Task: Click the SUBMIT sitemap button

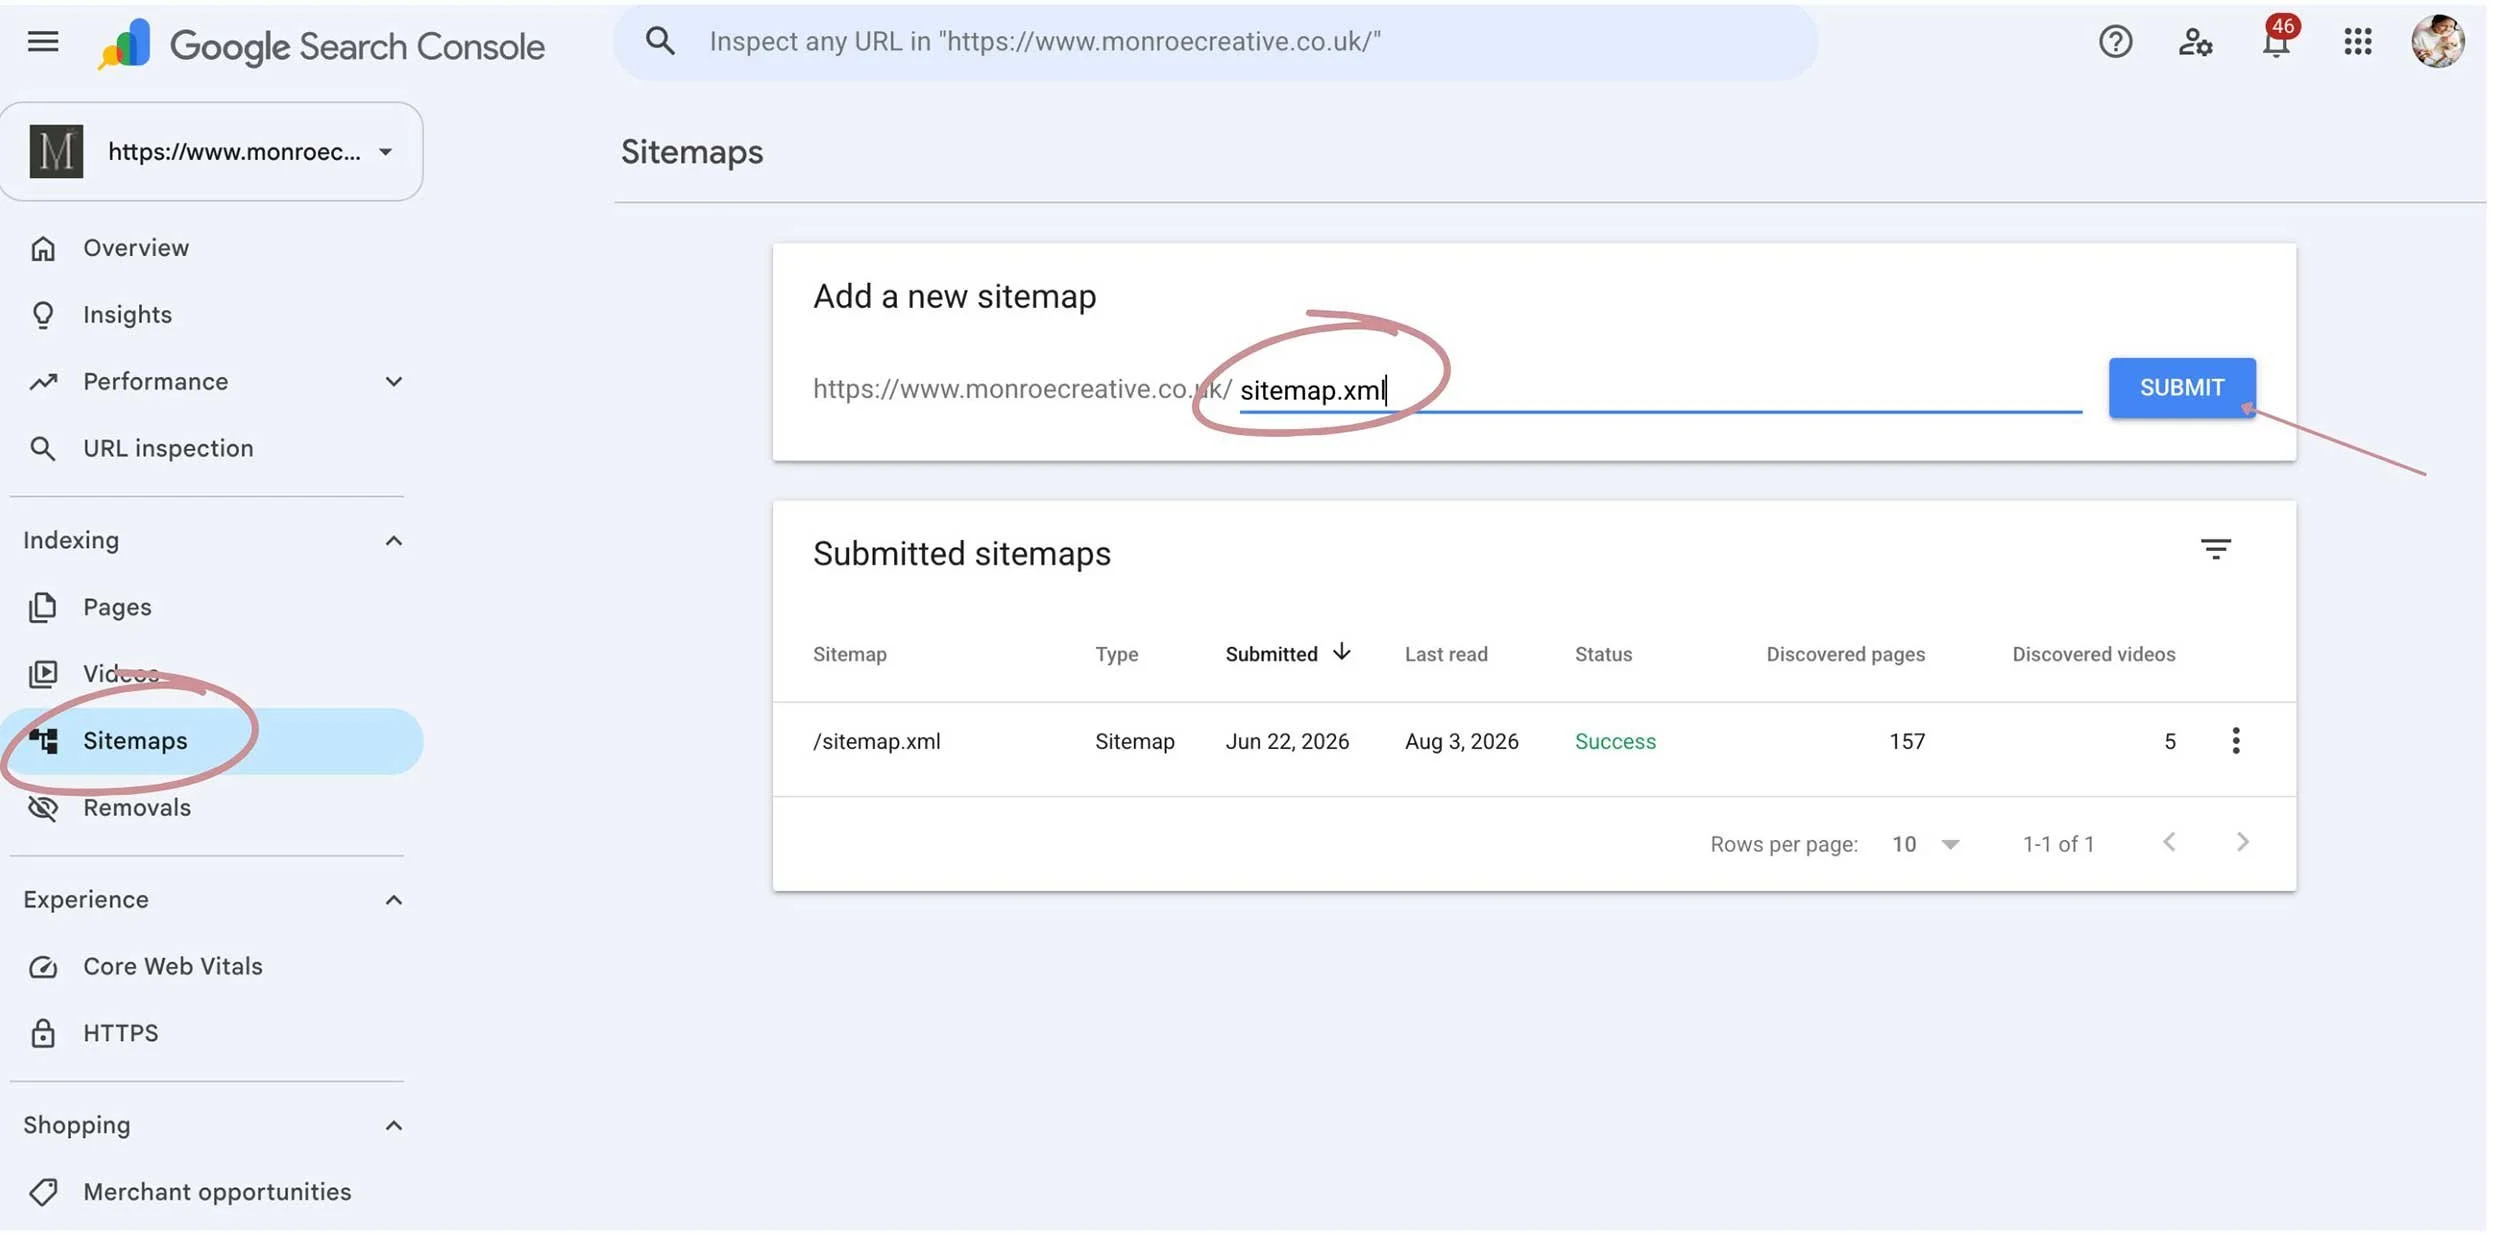Action: point(2181,388)
